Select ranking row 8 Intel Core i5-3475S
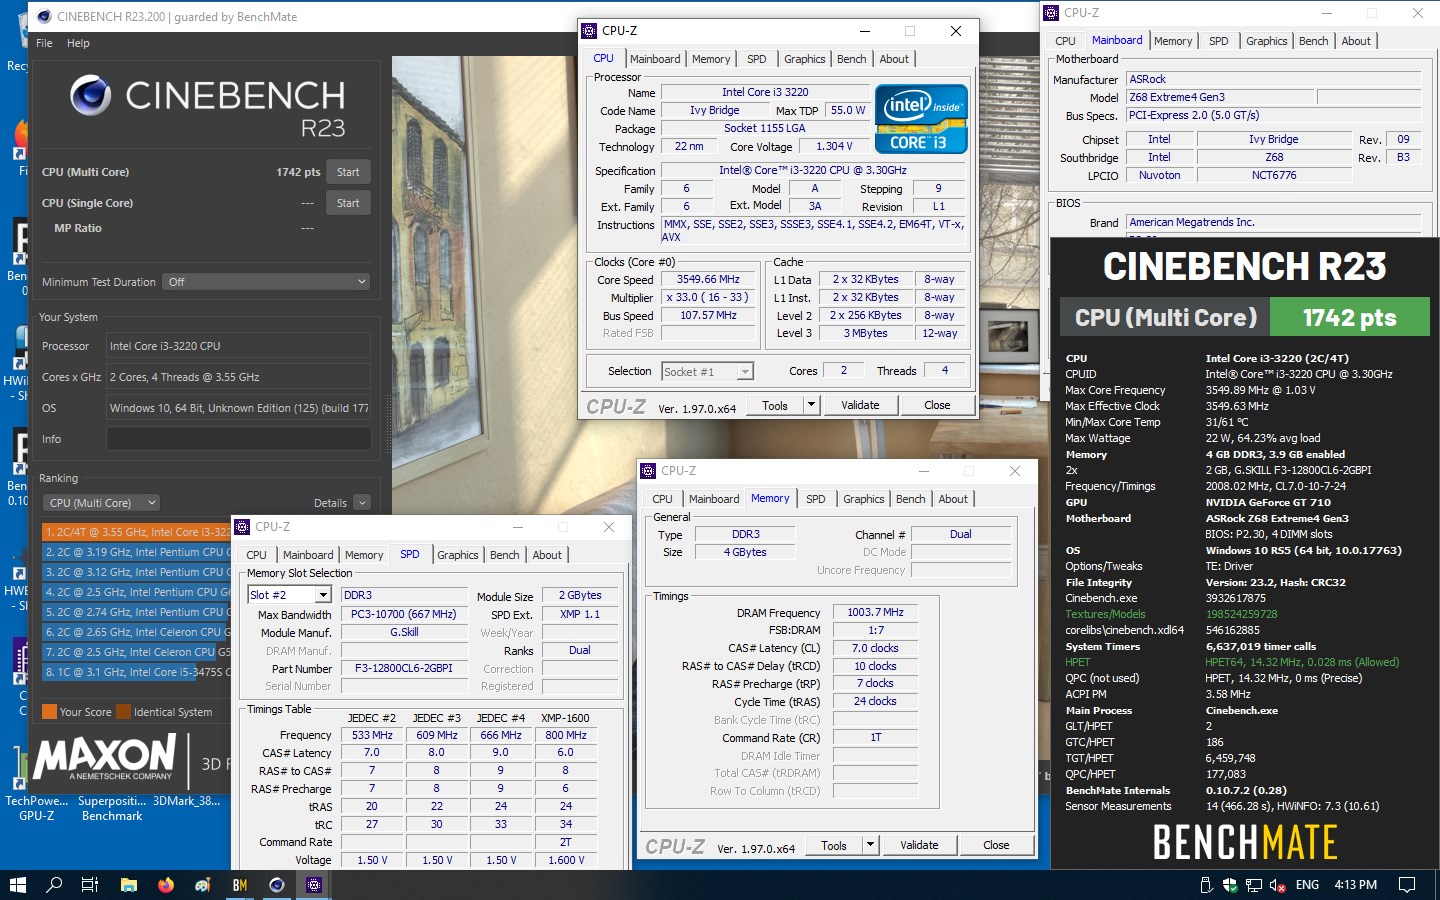 pos(136,672)
